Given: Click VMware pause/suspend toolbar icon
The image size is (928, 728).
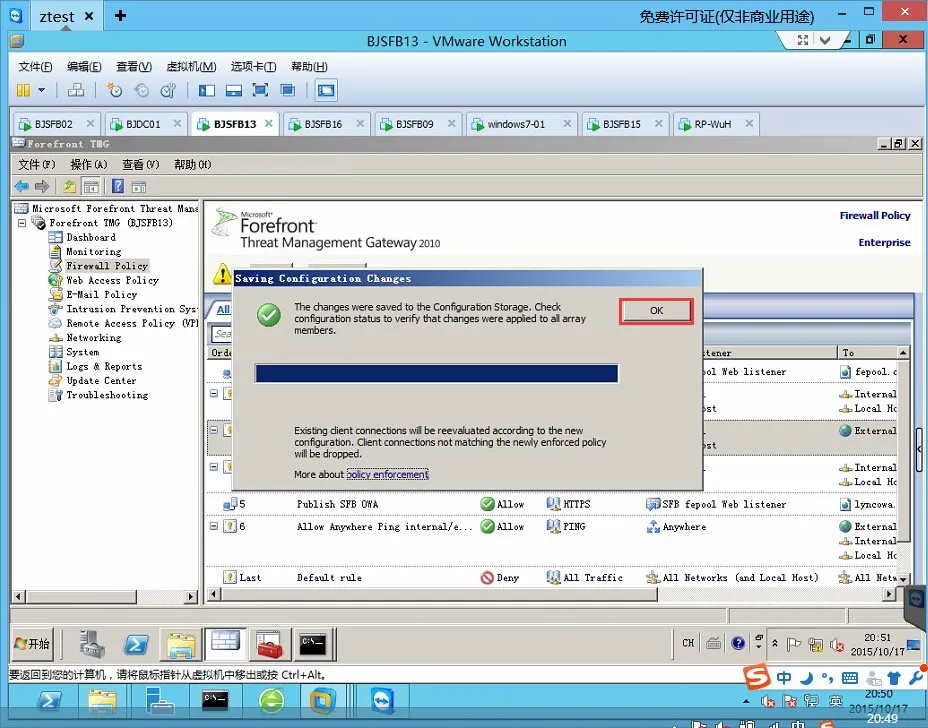Looking at the screenshot, I should click(x=23, y=91).
